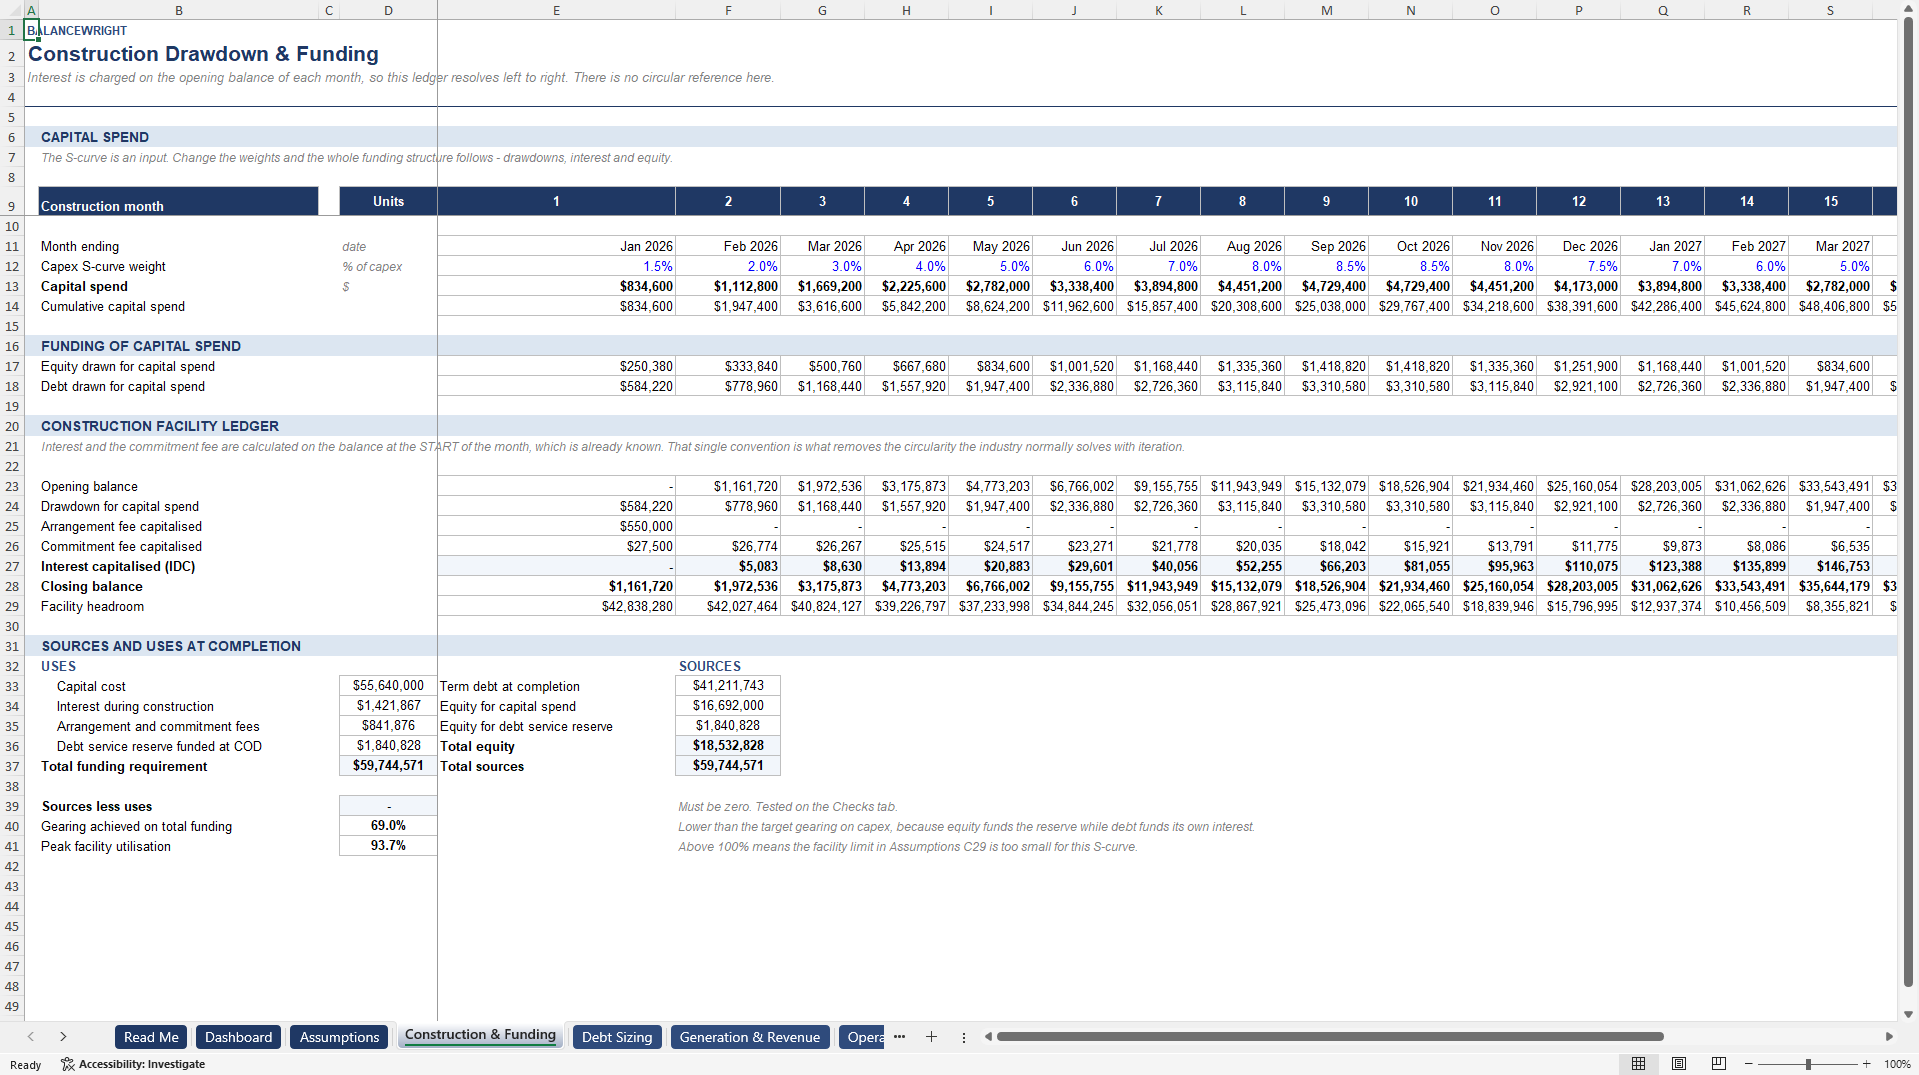Select Construction & Funding sheet tab

[x=480, y=1036]
